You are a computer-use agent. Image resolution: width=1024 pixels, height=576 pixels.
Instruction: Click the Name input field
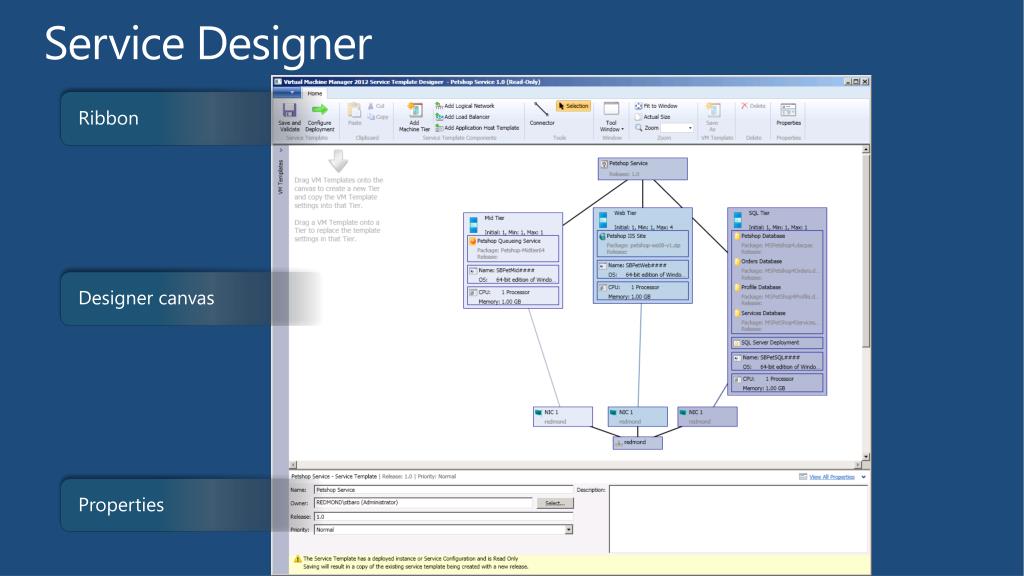(x=443, y=490)
